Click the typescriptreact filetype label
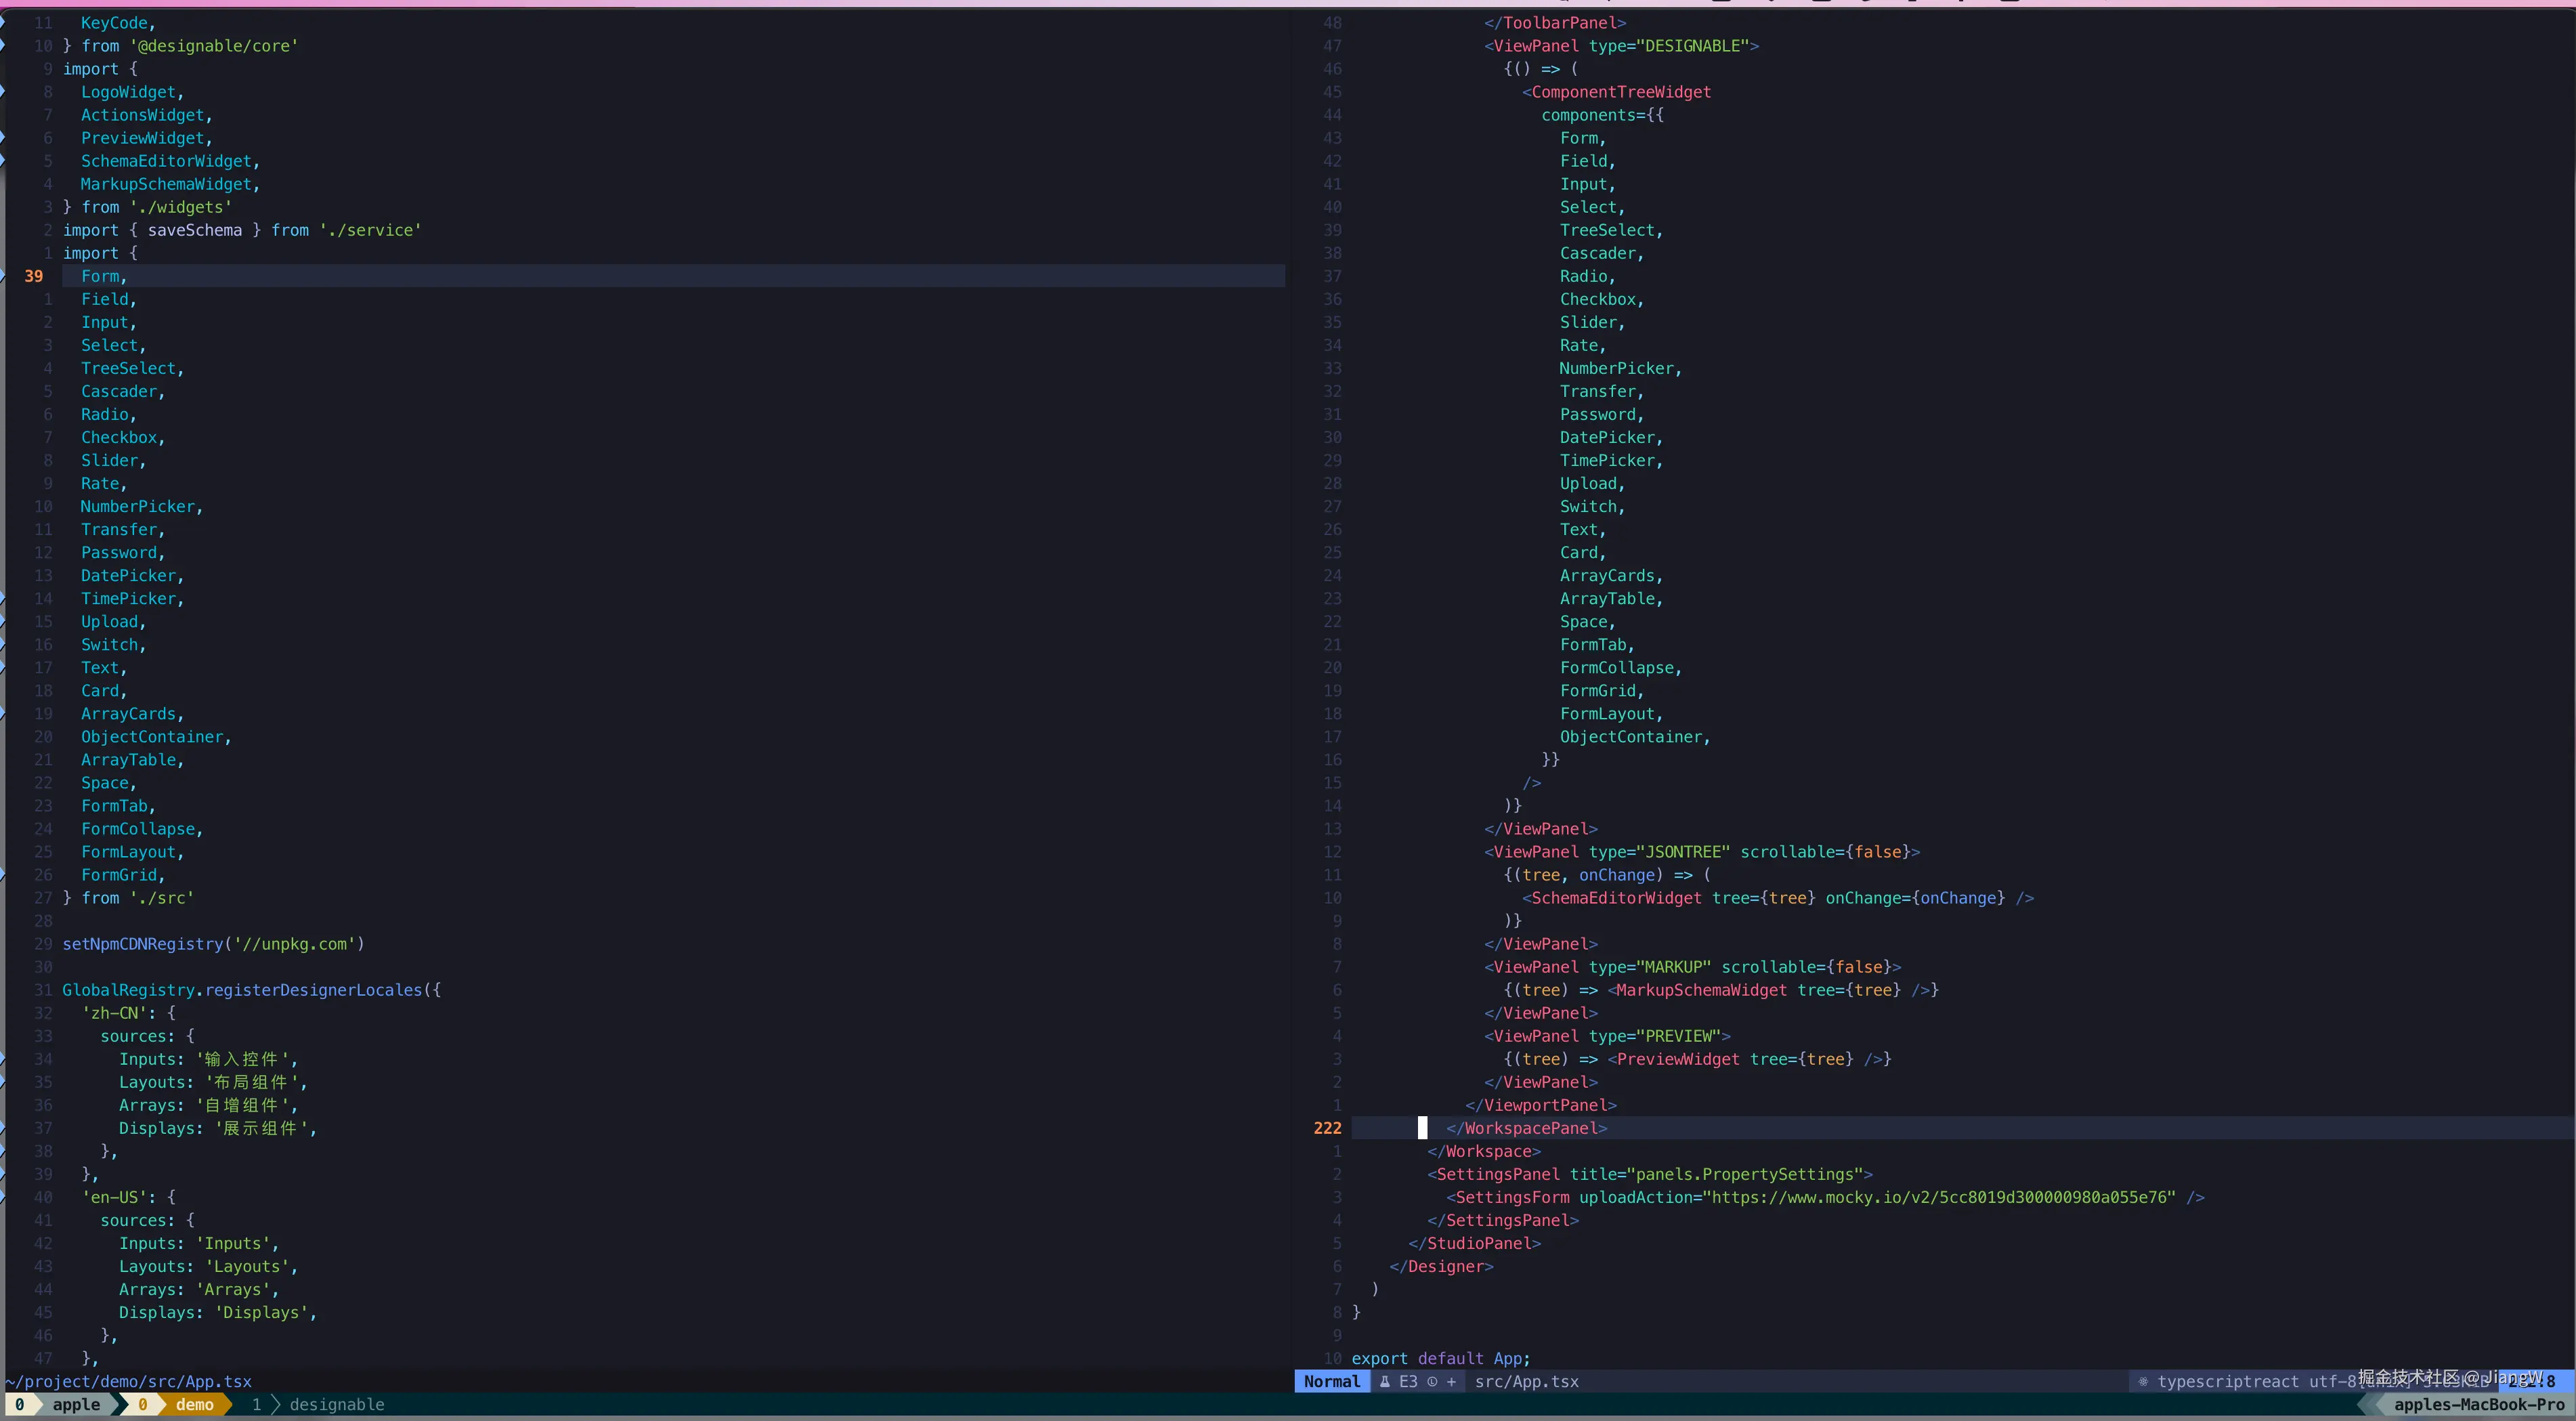The width and height of the screenshot is (2576, 1421). pos(2227,1381)
